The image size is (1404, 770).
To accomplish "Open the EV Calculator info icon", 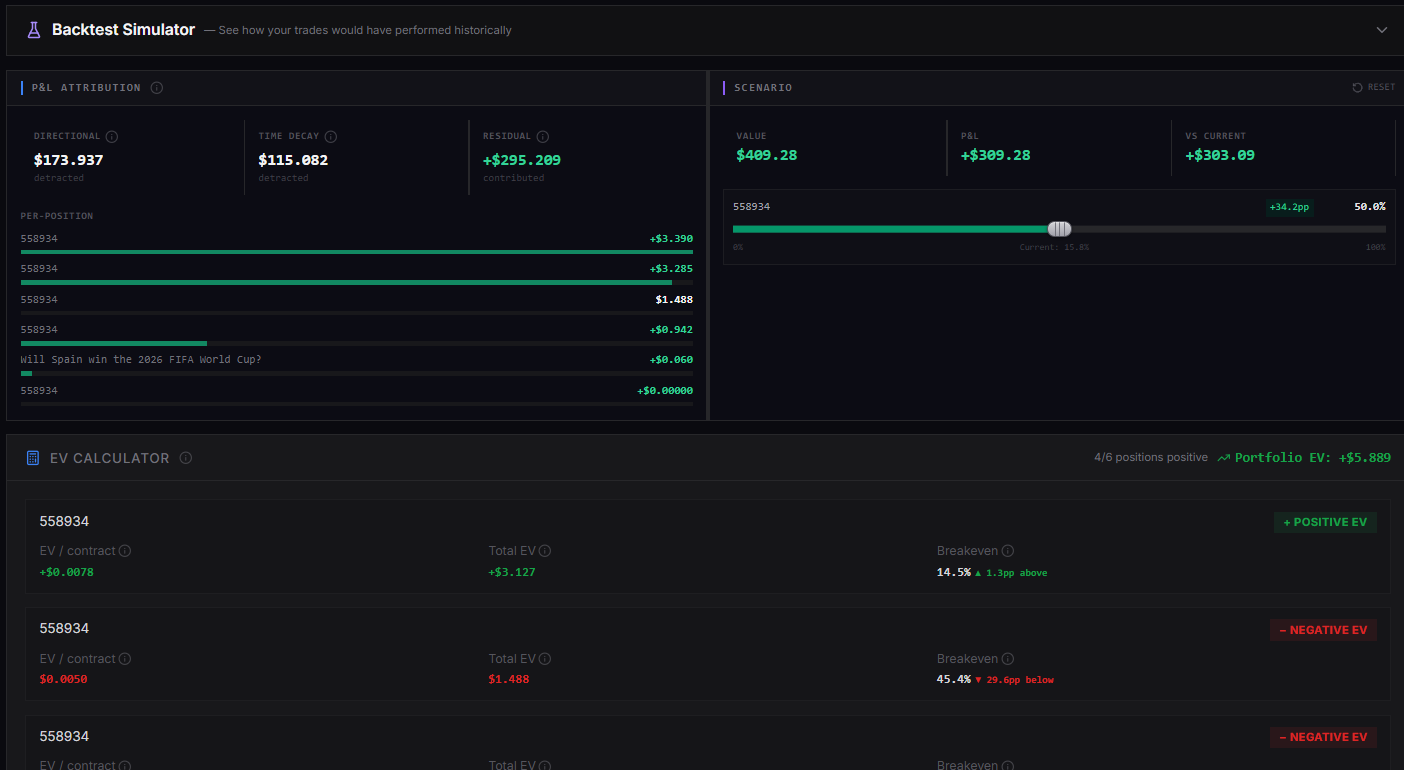I will (x=186, y=458).
